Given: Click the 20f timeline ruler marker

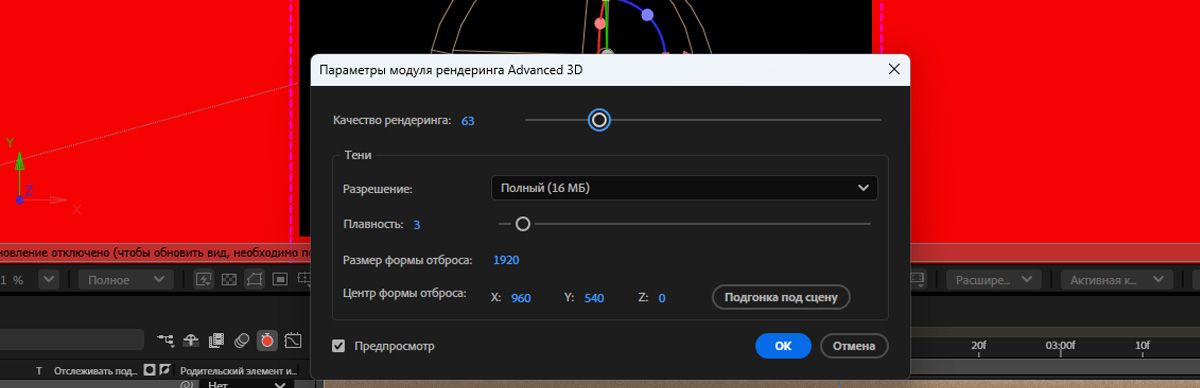Looking at the screenshot, I should pos(979,345).
